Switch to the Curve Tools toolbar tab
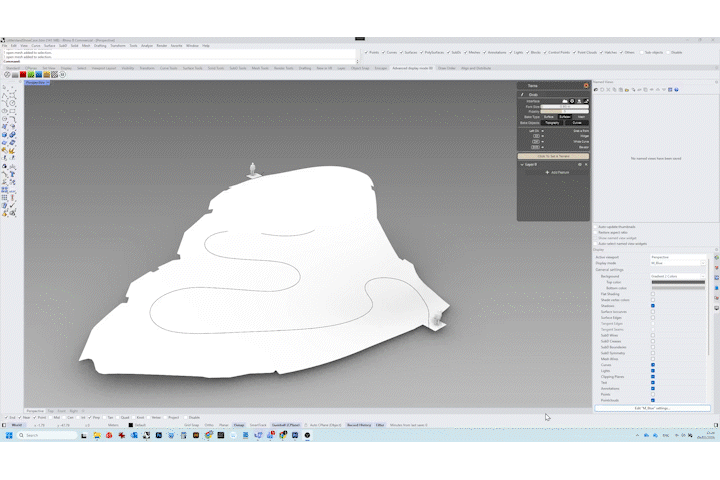This screenshot has width=720, height=480. (x=169, y=68)
